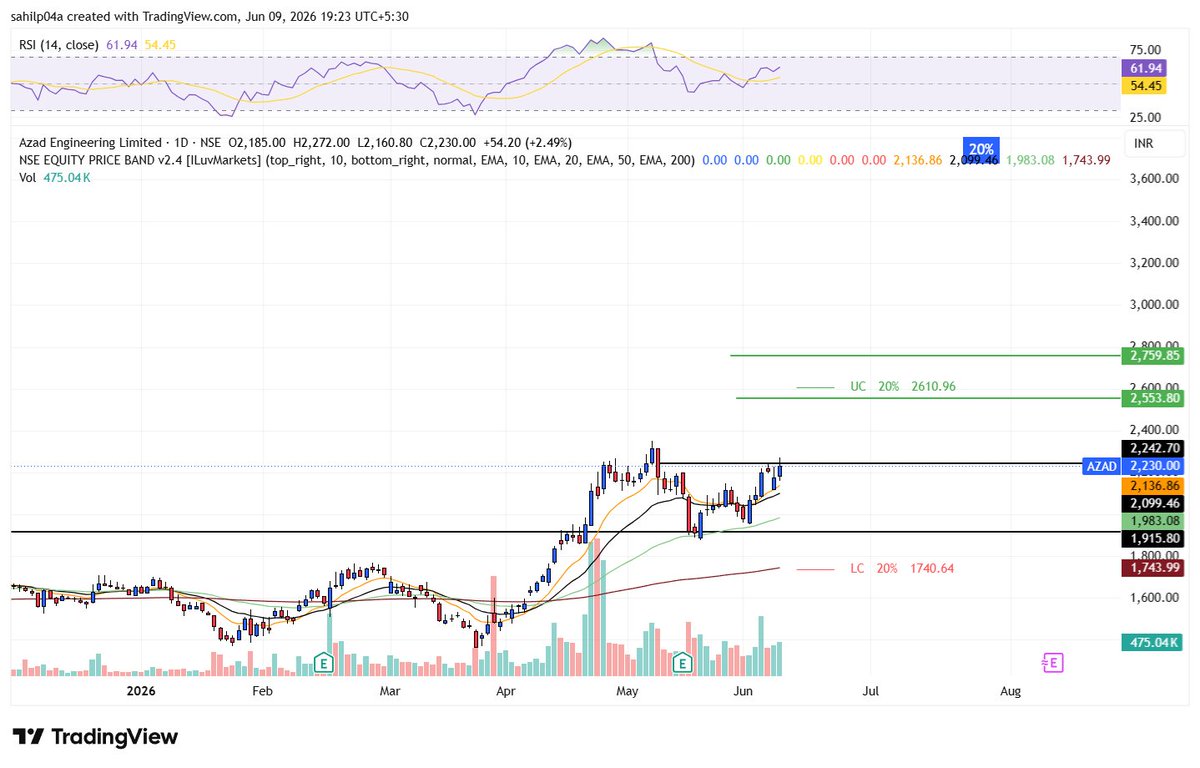Click the sahilp04a created with TradingView.com header text
Image resolution: width=1200 pixels, height=768 pixels.
pos(210,16)
